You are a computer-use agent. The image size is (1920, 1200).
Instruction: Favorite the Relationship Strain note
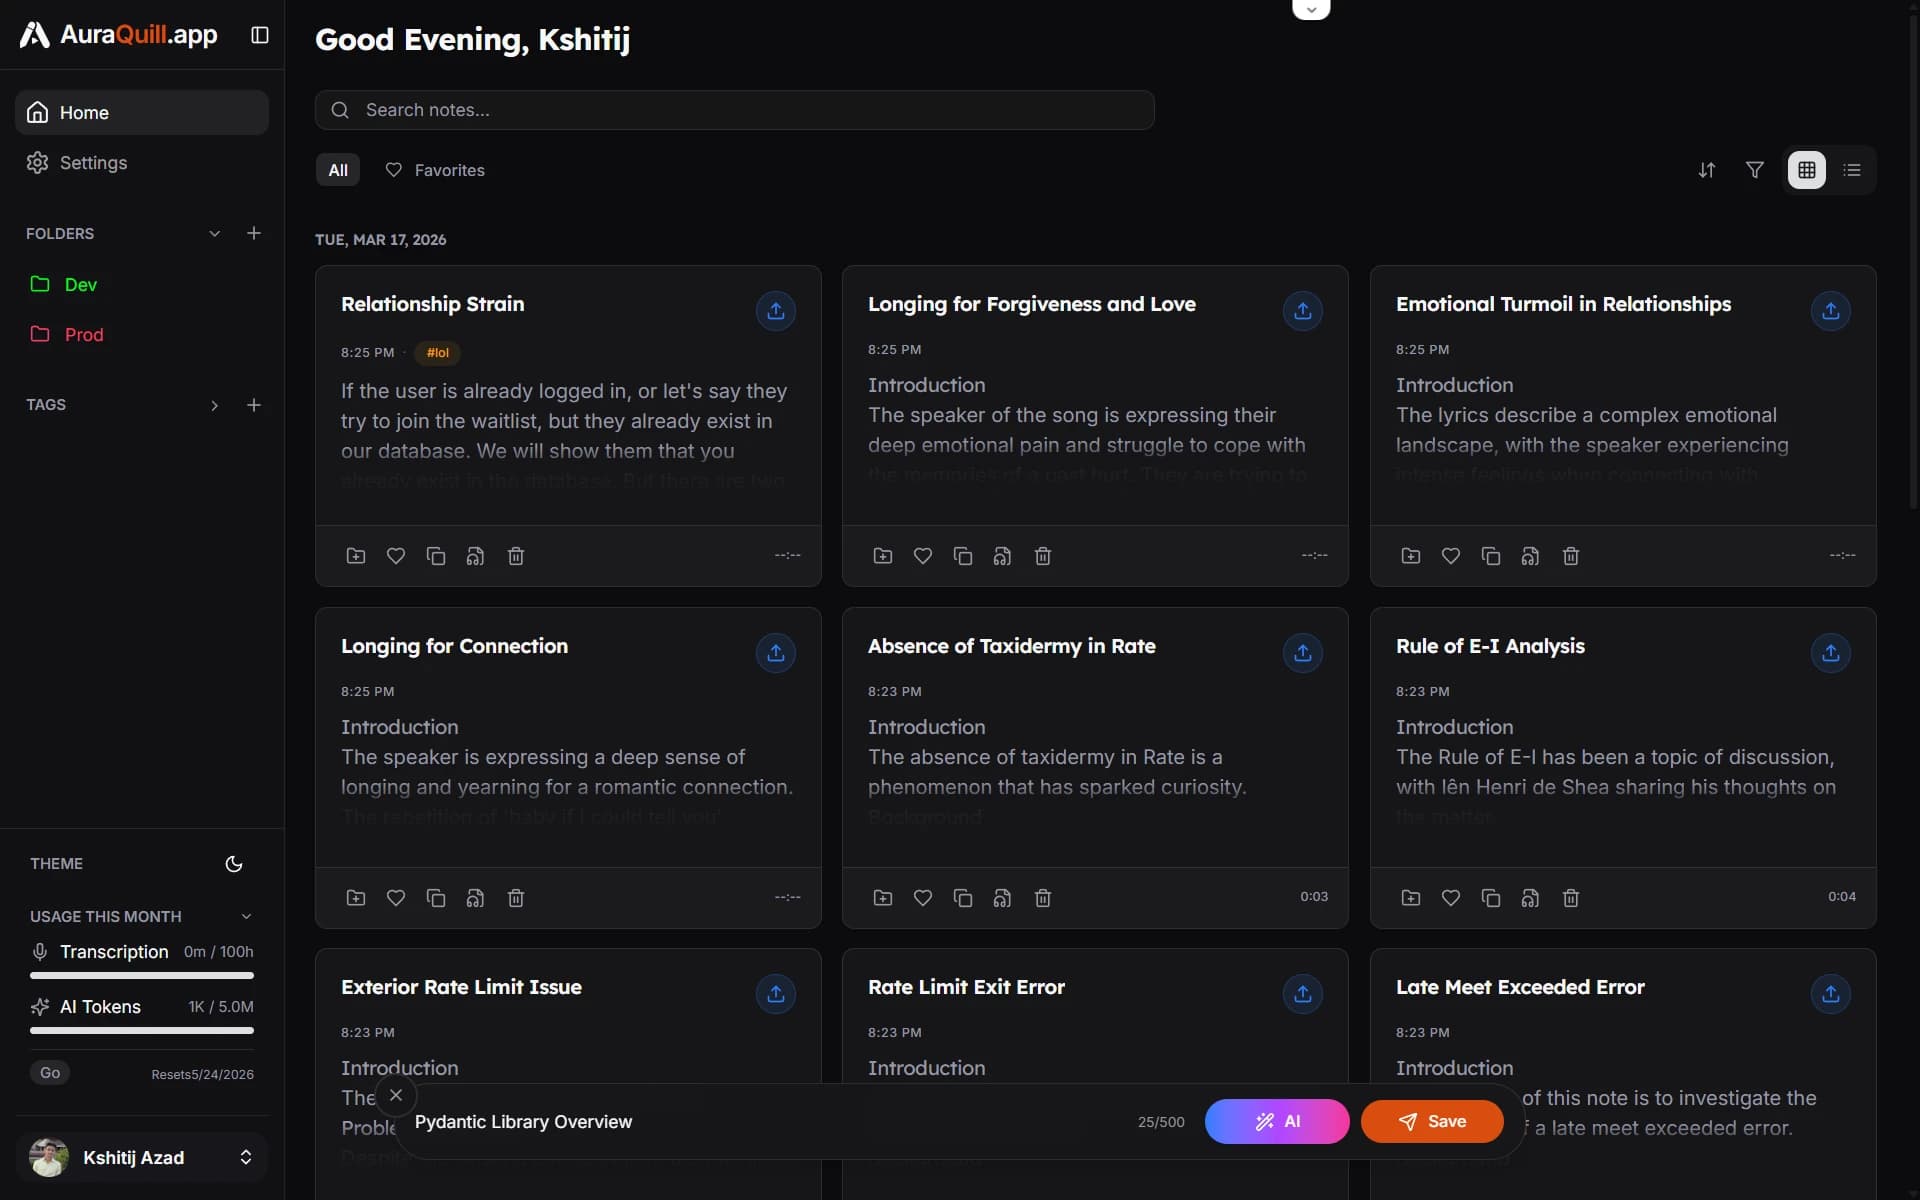coord(396,556)
